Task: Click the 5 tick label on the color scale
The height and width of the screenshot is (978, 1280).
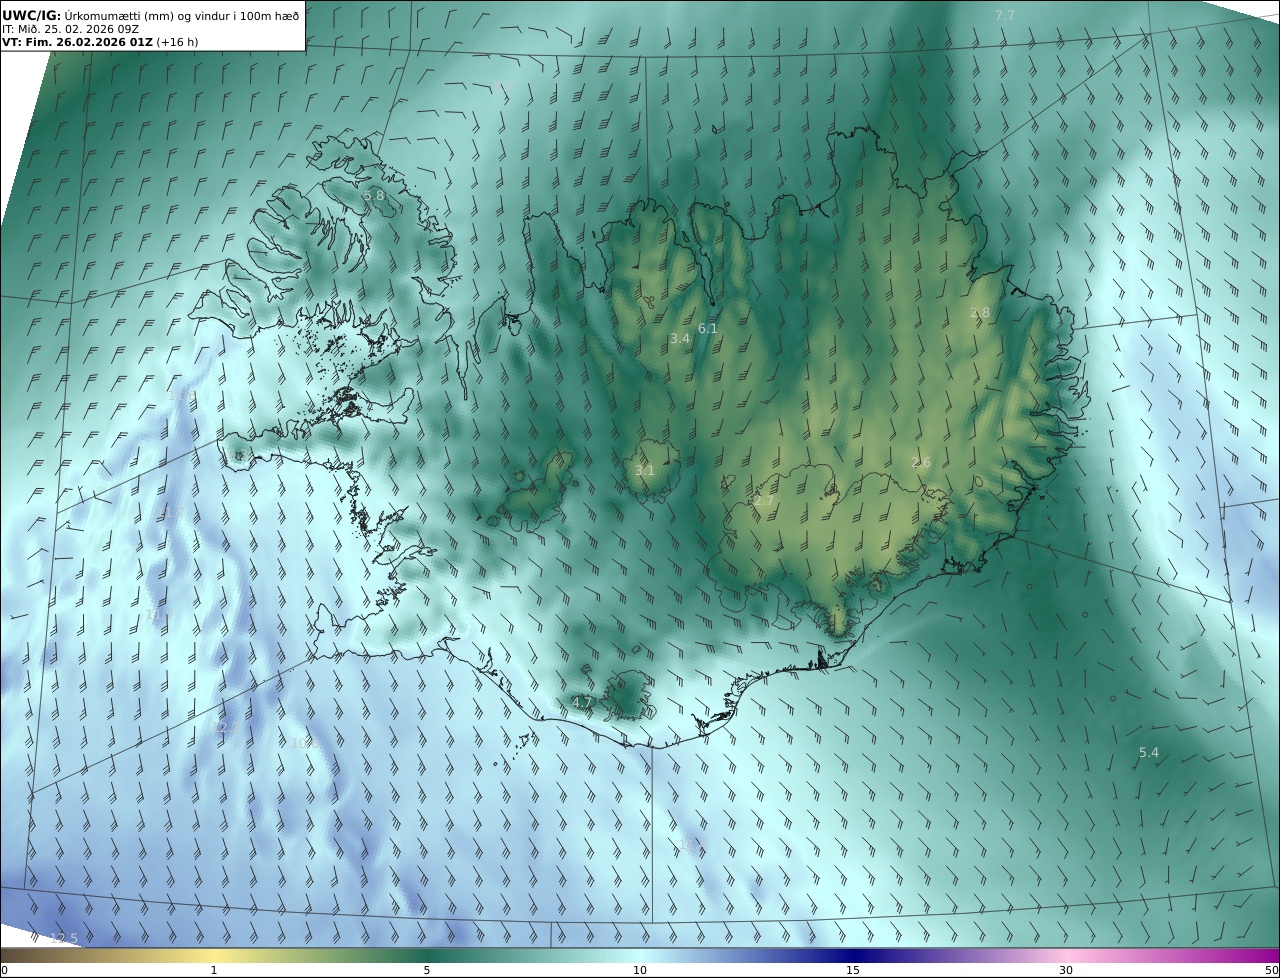Action: (x=427, y=970)
